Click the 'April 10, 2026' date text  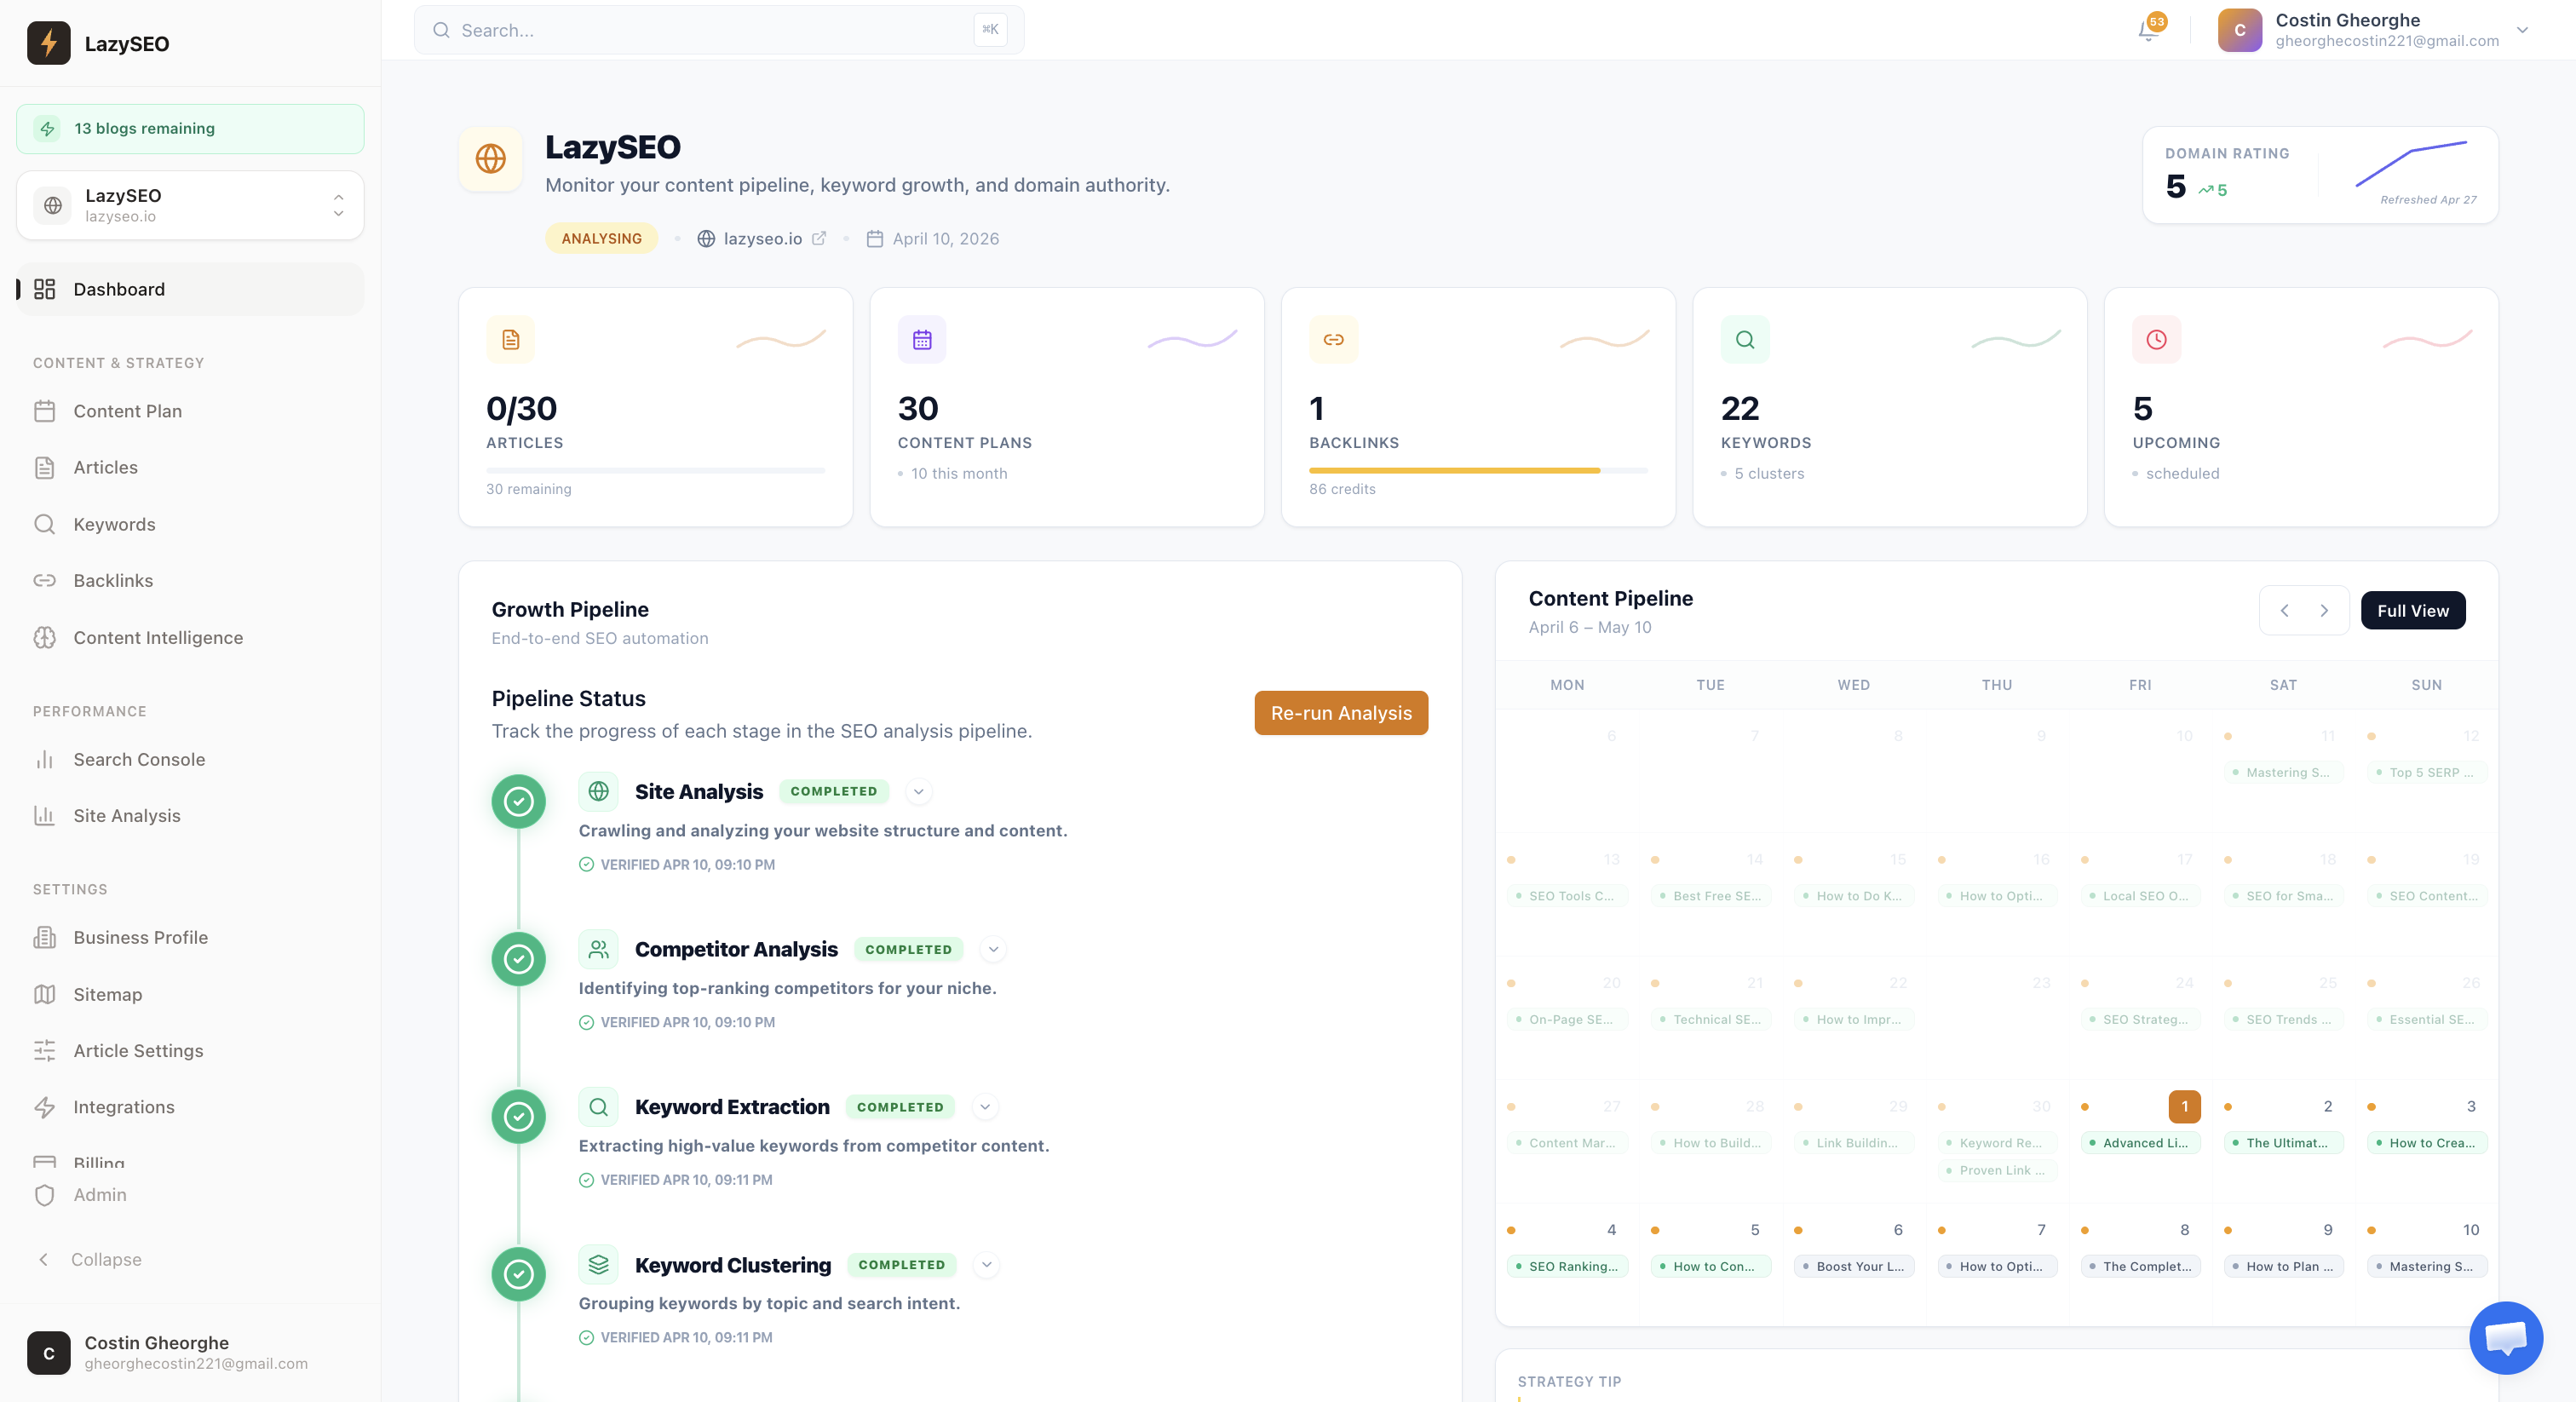point(945,238)
